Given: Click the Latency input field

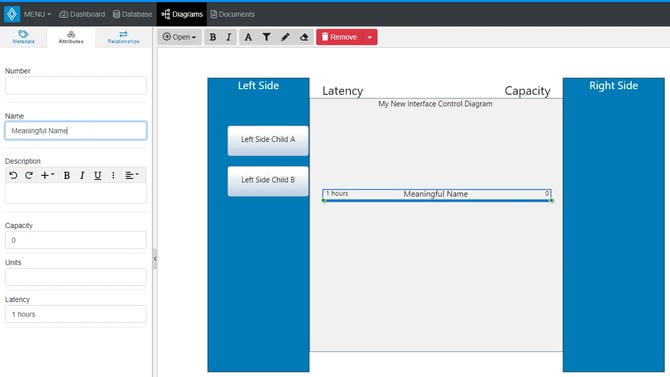Looking at the screenshot, I should [x=76, y=314].
